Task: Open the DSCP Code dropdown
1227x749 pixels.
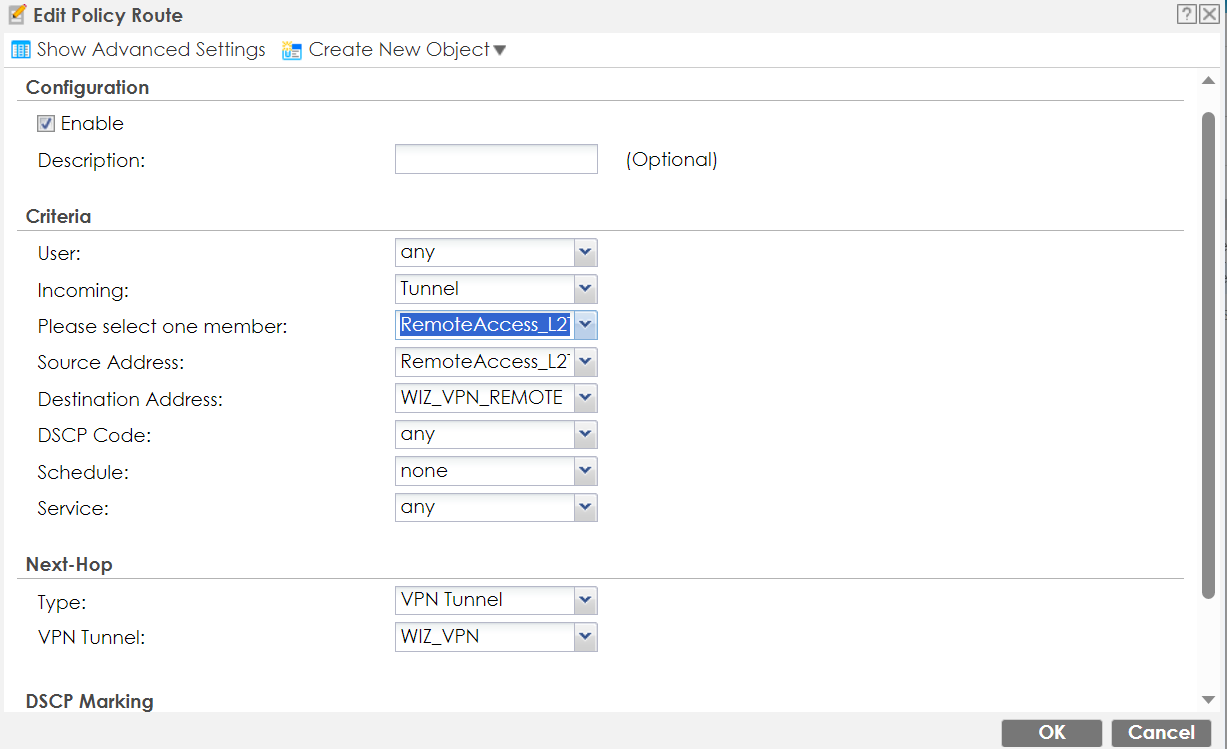Action: 585,434
